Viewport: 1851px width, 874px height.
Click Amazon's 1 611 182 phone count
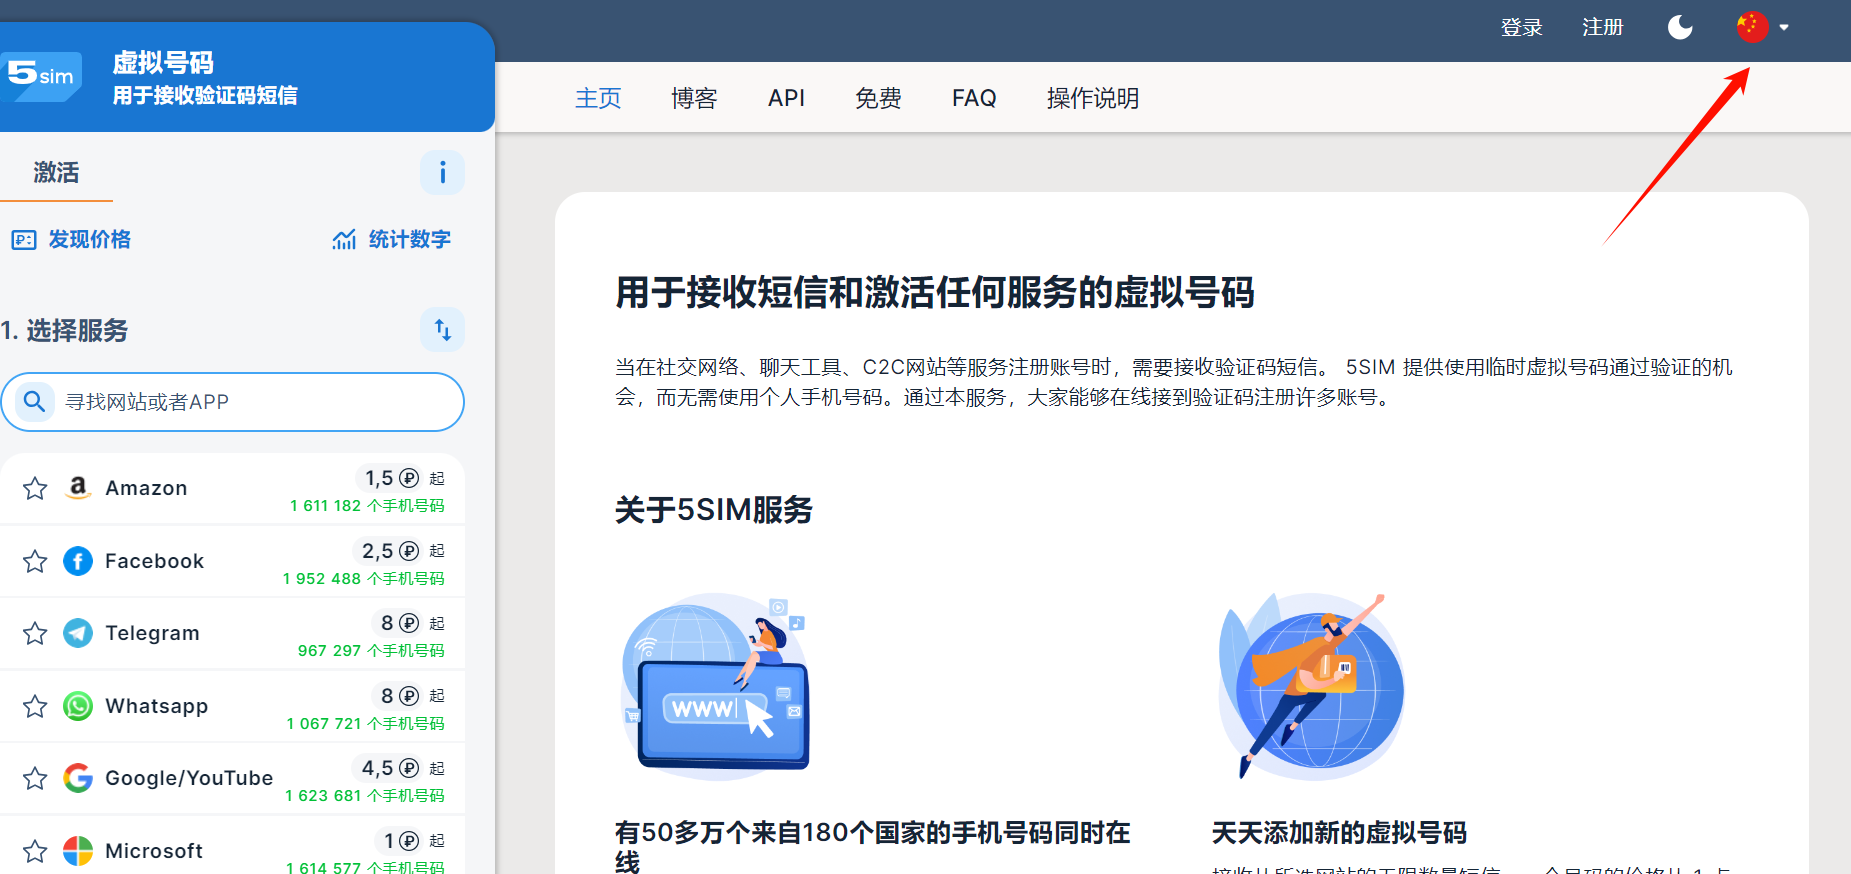(367, 506)
